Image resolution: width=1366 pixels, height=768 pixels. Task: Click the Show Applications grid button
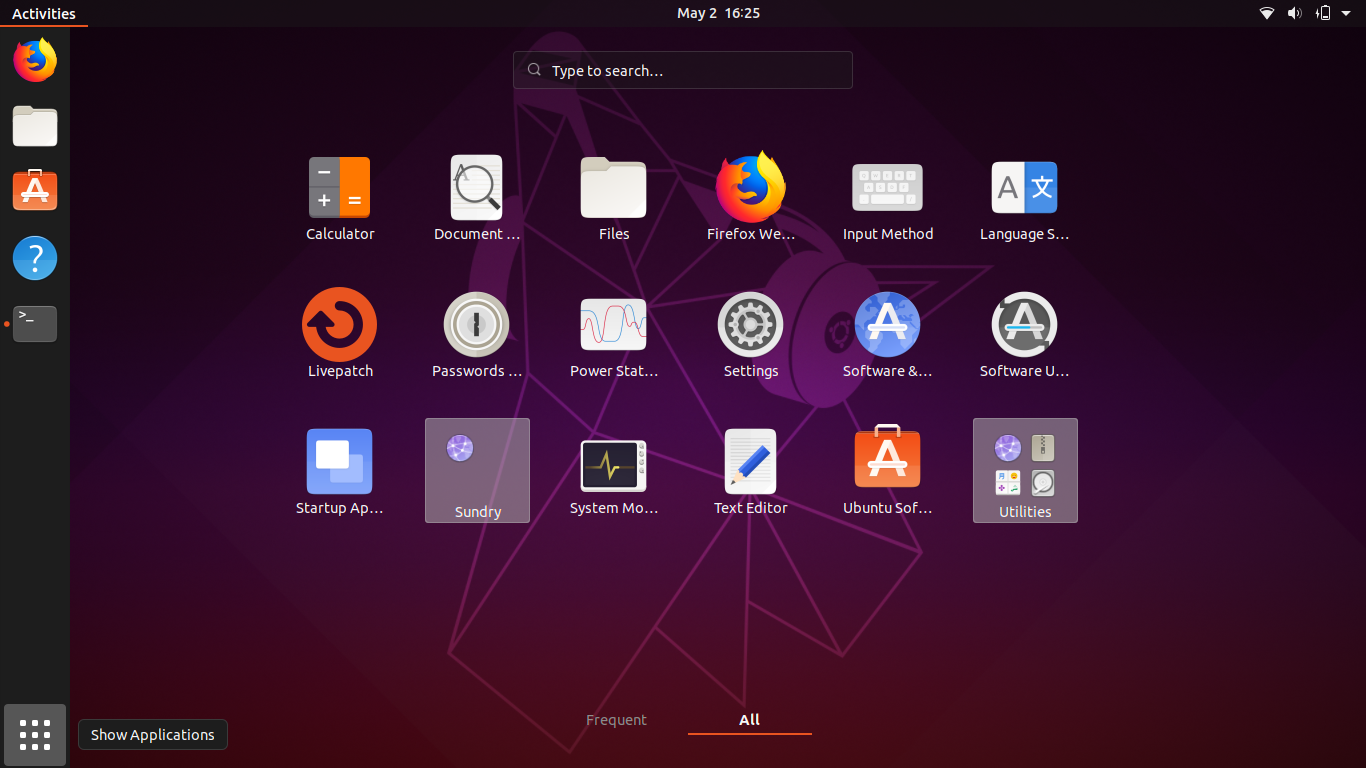tap(35, 735)
